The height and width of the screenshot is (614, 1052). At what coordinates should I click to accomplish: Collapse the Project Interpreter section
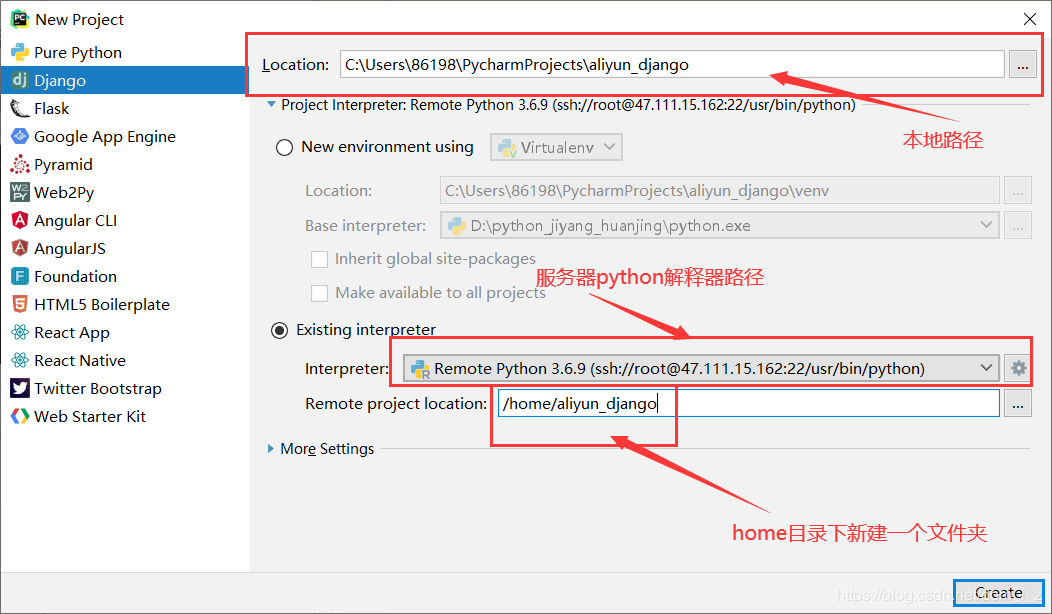[271, 105]
